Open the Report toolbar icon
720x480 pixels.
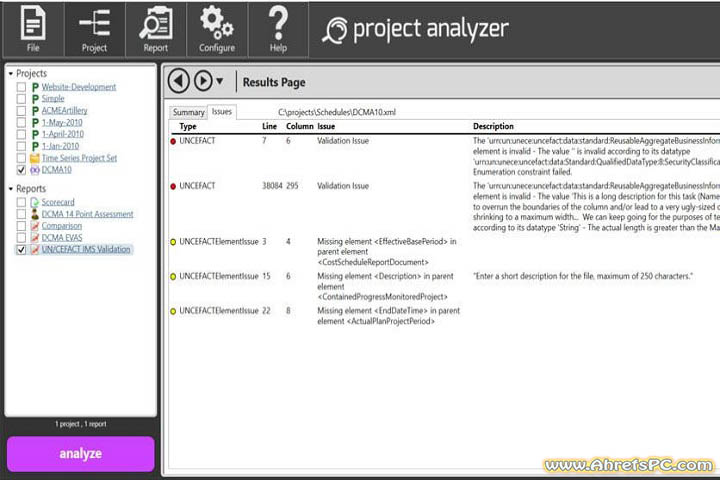coord(156,28)
